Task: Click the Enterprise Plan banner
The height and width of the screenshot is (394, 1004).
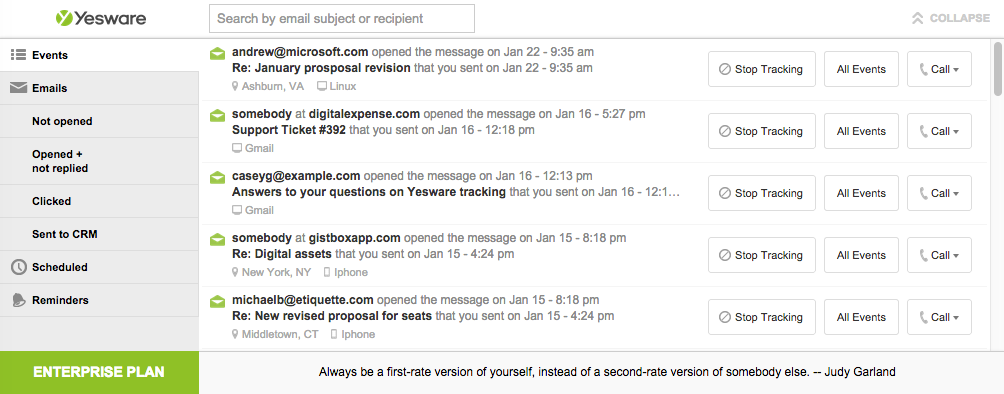Action: click(x=99, y=372)
